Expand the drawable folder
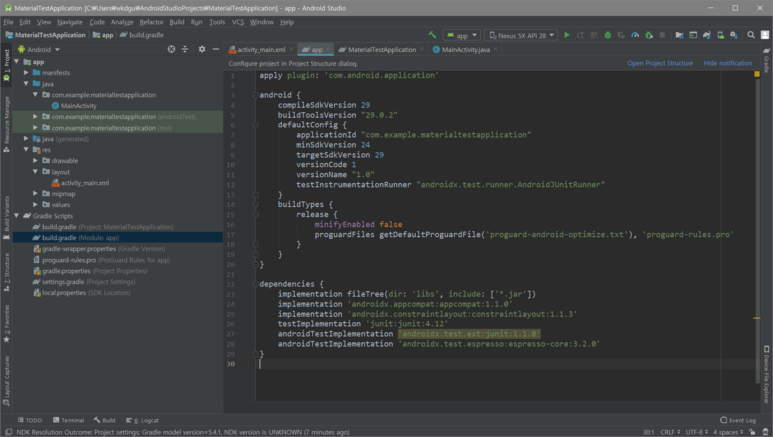773x437 pixels. tap(35, 160)
